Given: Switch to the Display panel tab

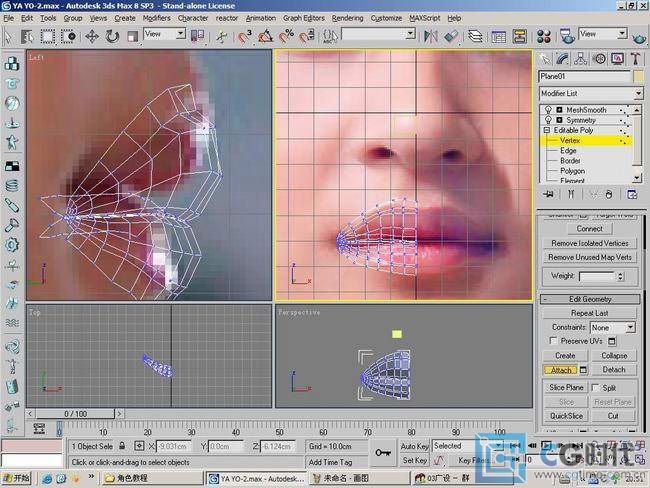Looking at the screenshot, I should (618, 59).
